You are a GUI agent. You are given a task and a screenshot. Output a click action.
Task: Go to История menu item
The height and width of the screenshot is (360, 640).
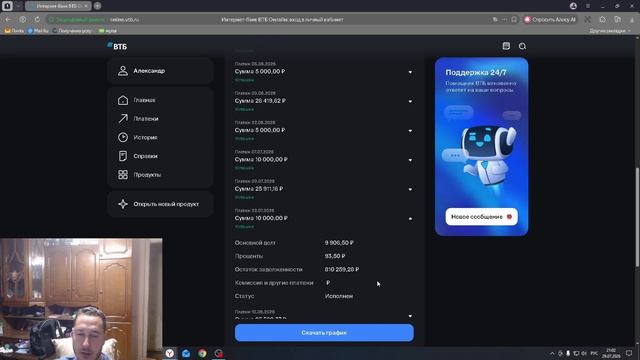click(145, 138)
